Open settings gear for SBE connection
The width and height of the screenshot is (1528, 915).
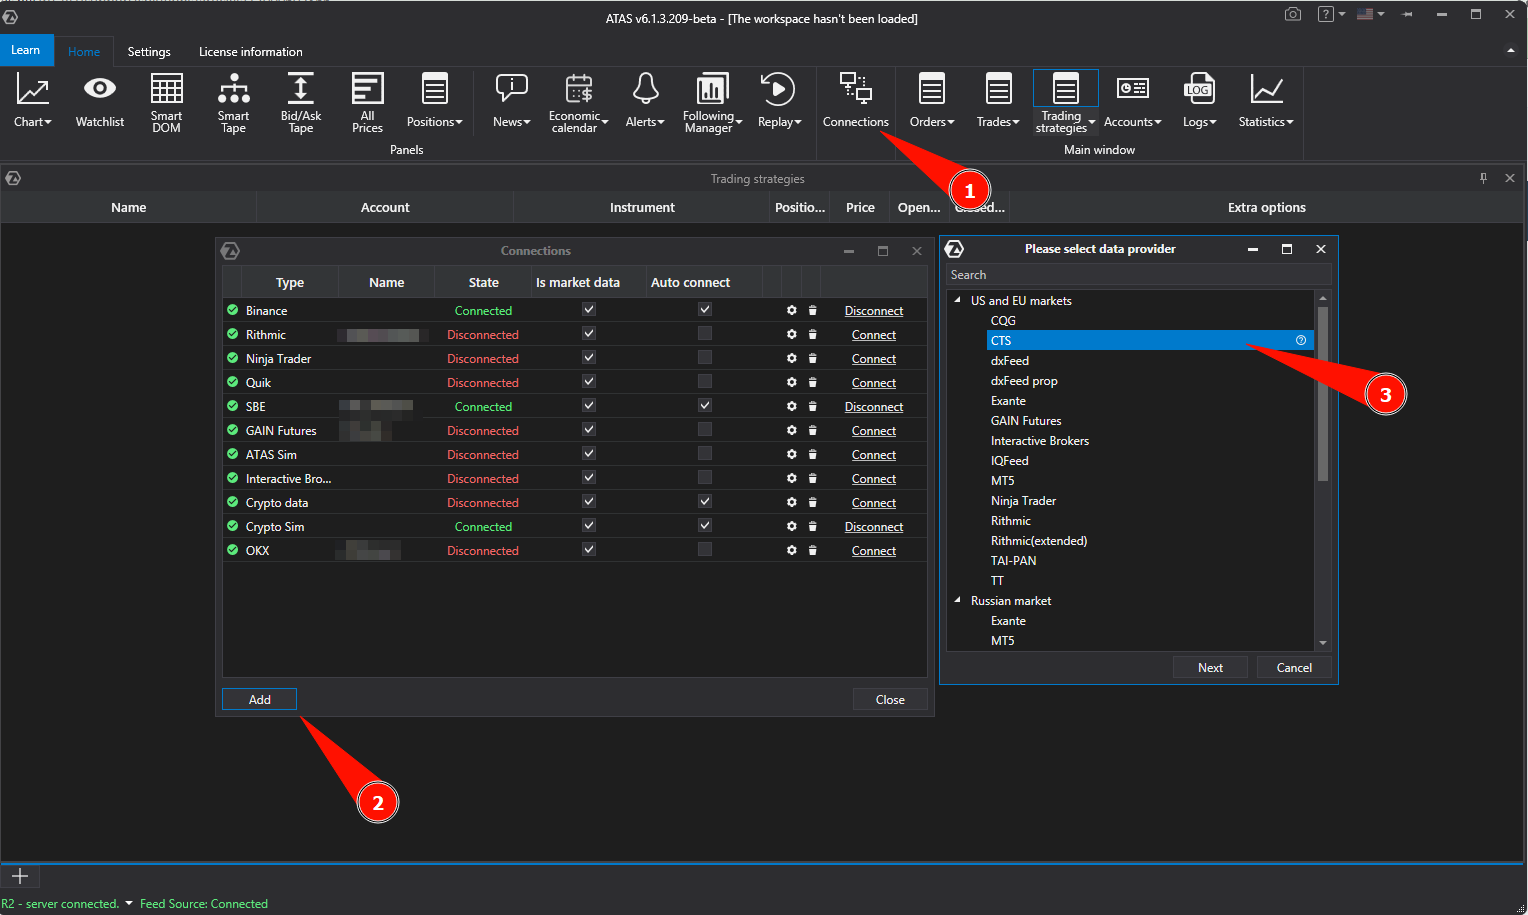tap(792, 407)
